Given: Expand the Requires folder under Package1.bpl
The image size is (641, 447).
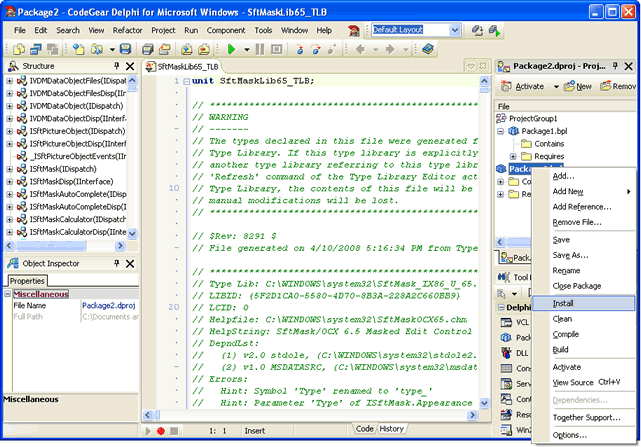Looking at the screenshot, I should (x=513, y=156).
